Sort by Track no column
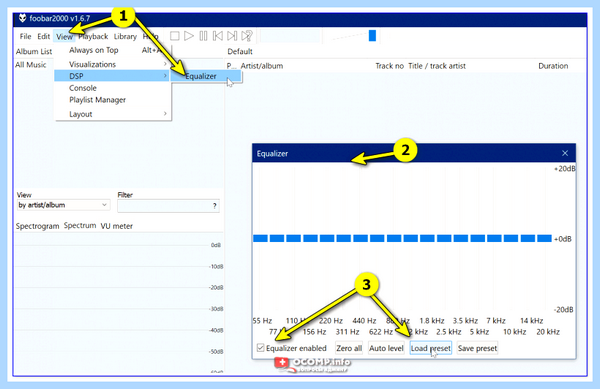600x389 pixels. coord(390,66)
